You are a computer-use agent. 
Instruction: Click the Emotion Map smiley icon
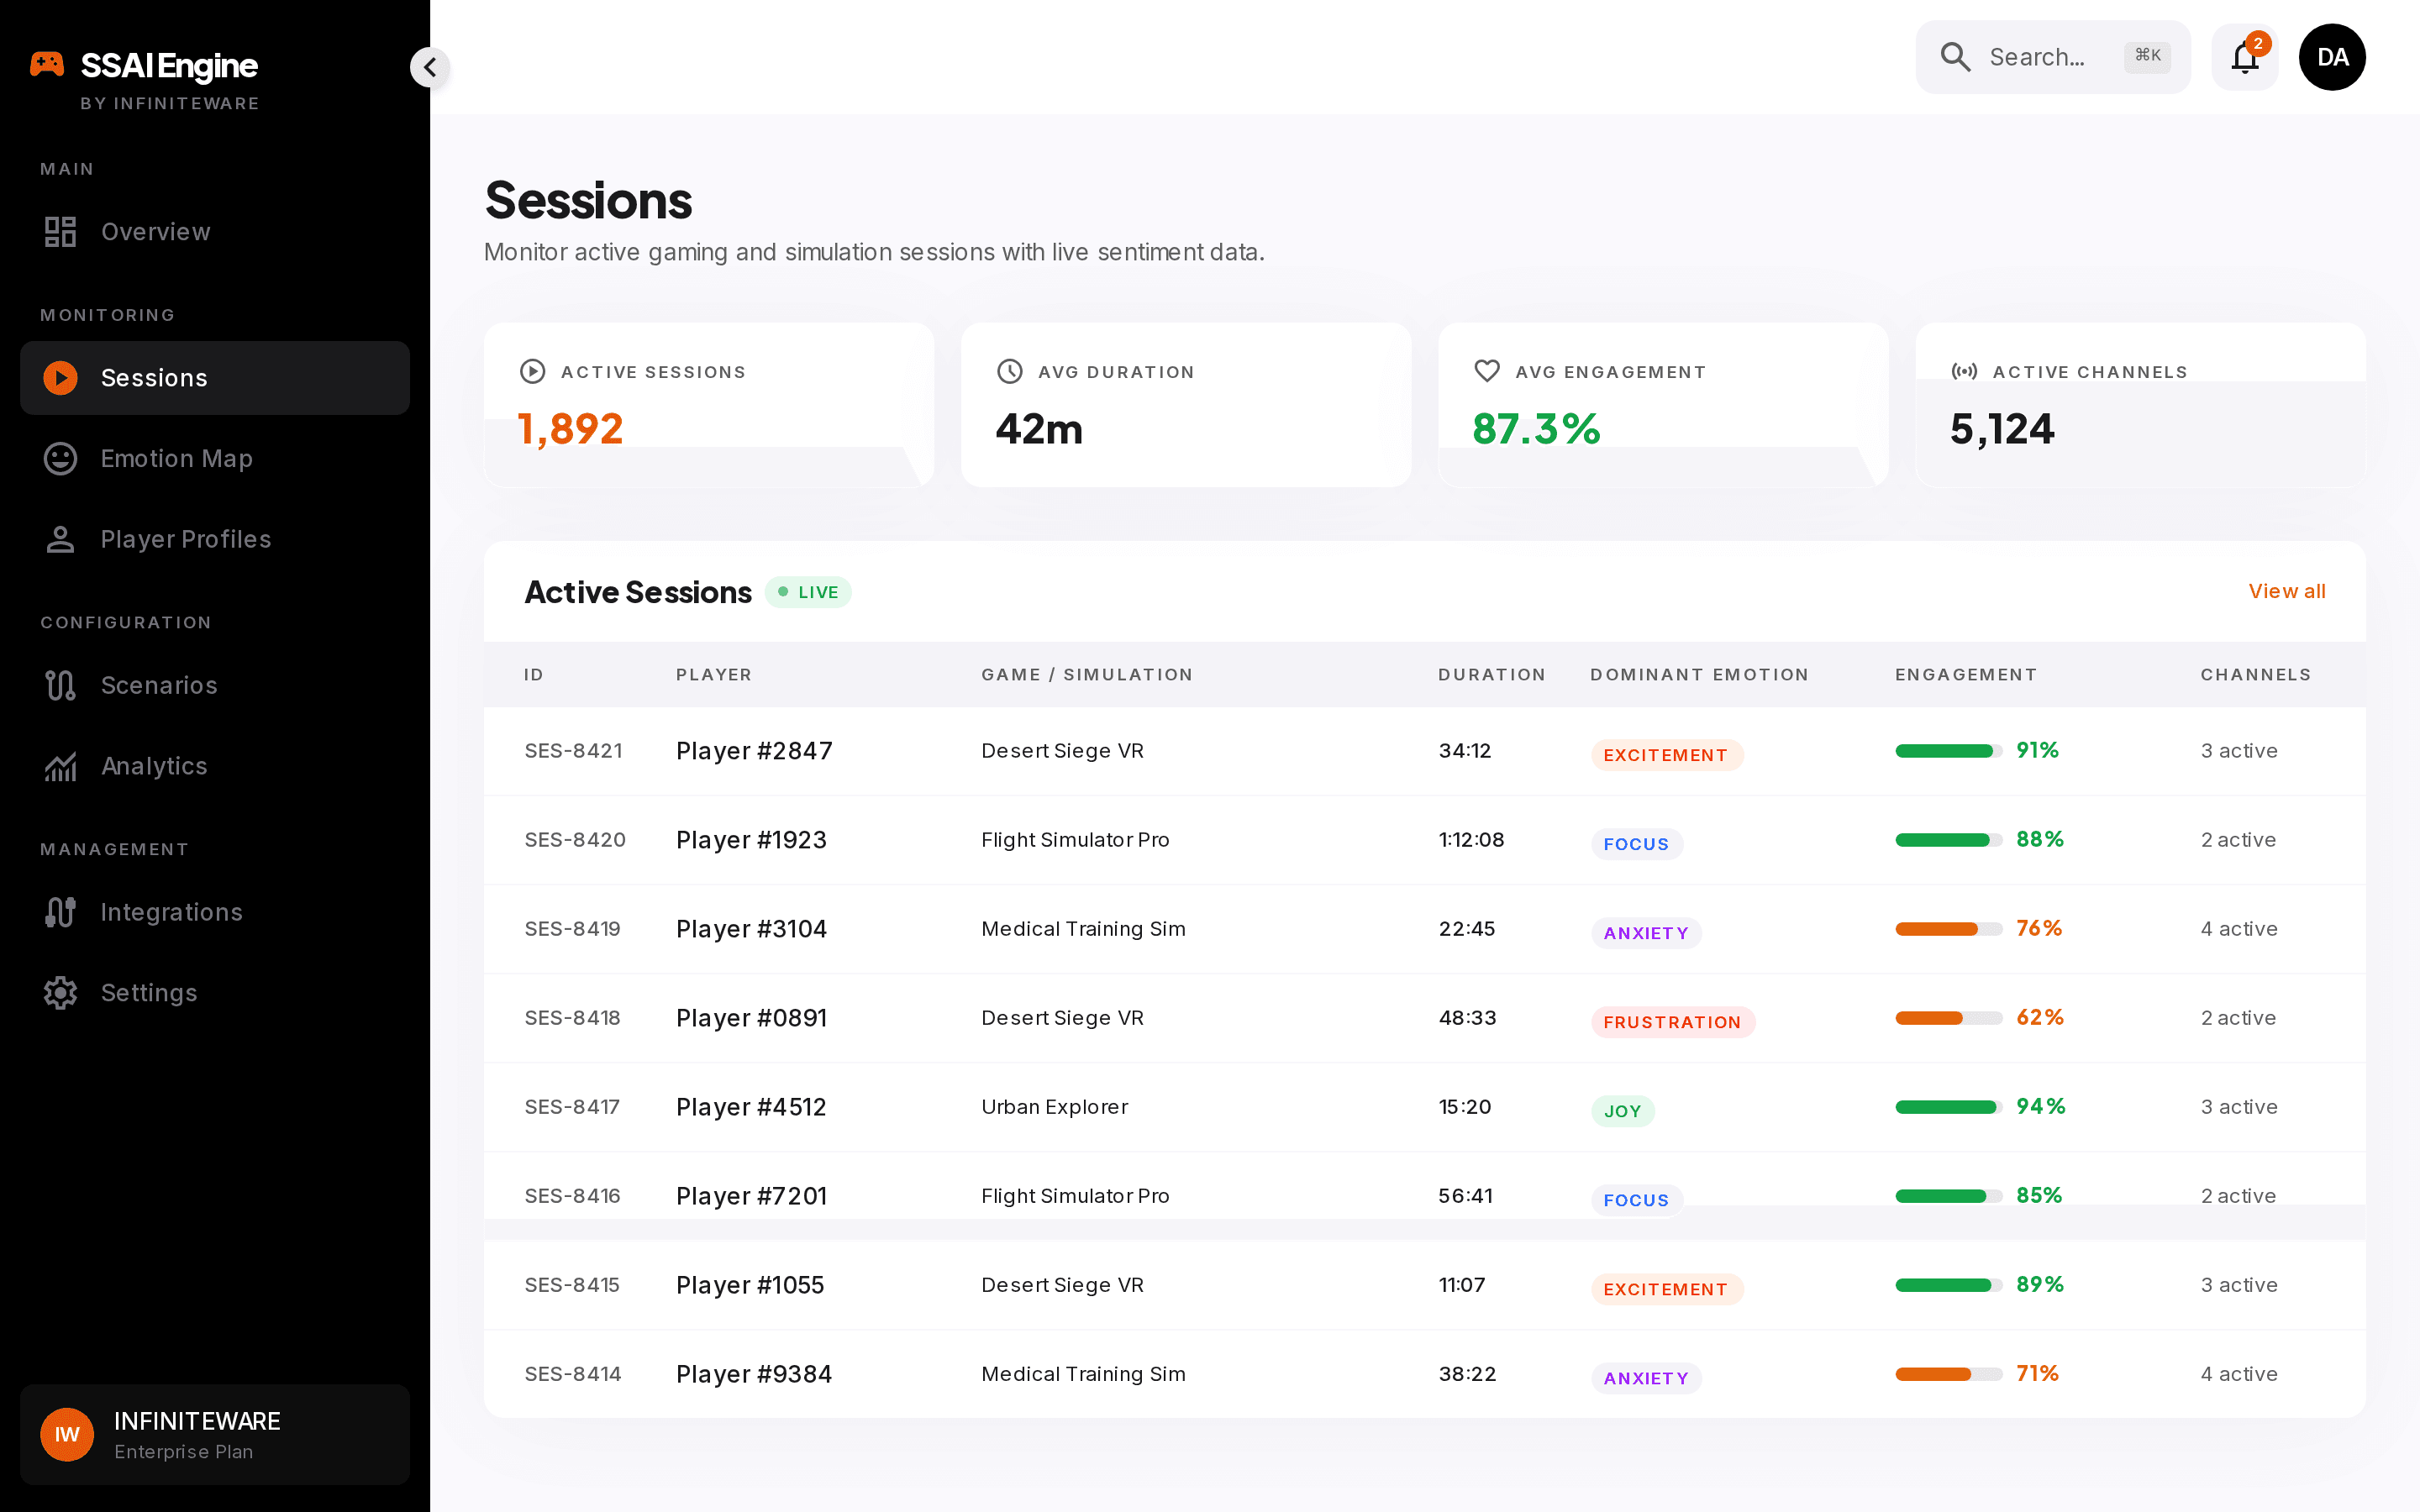[60, 459]
